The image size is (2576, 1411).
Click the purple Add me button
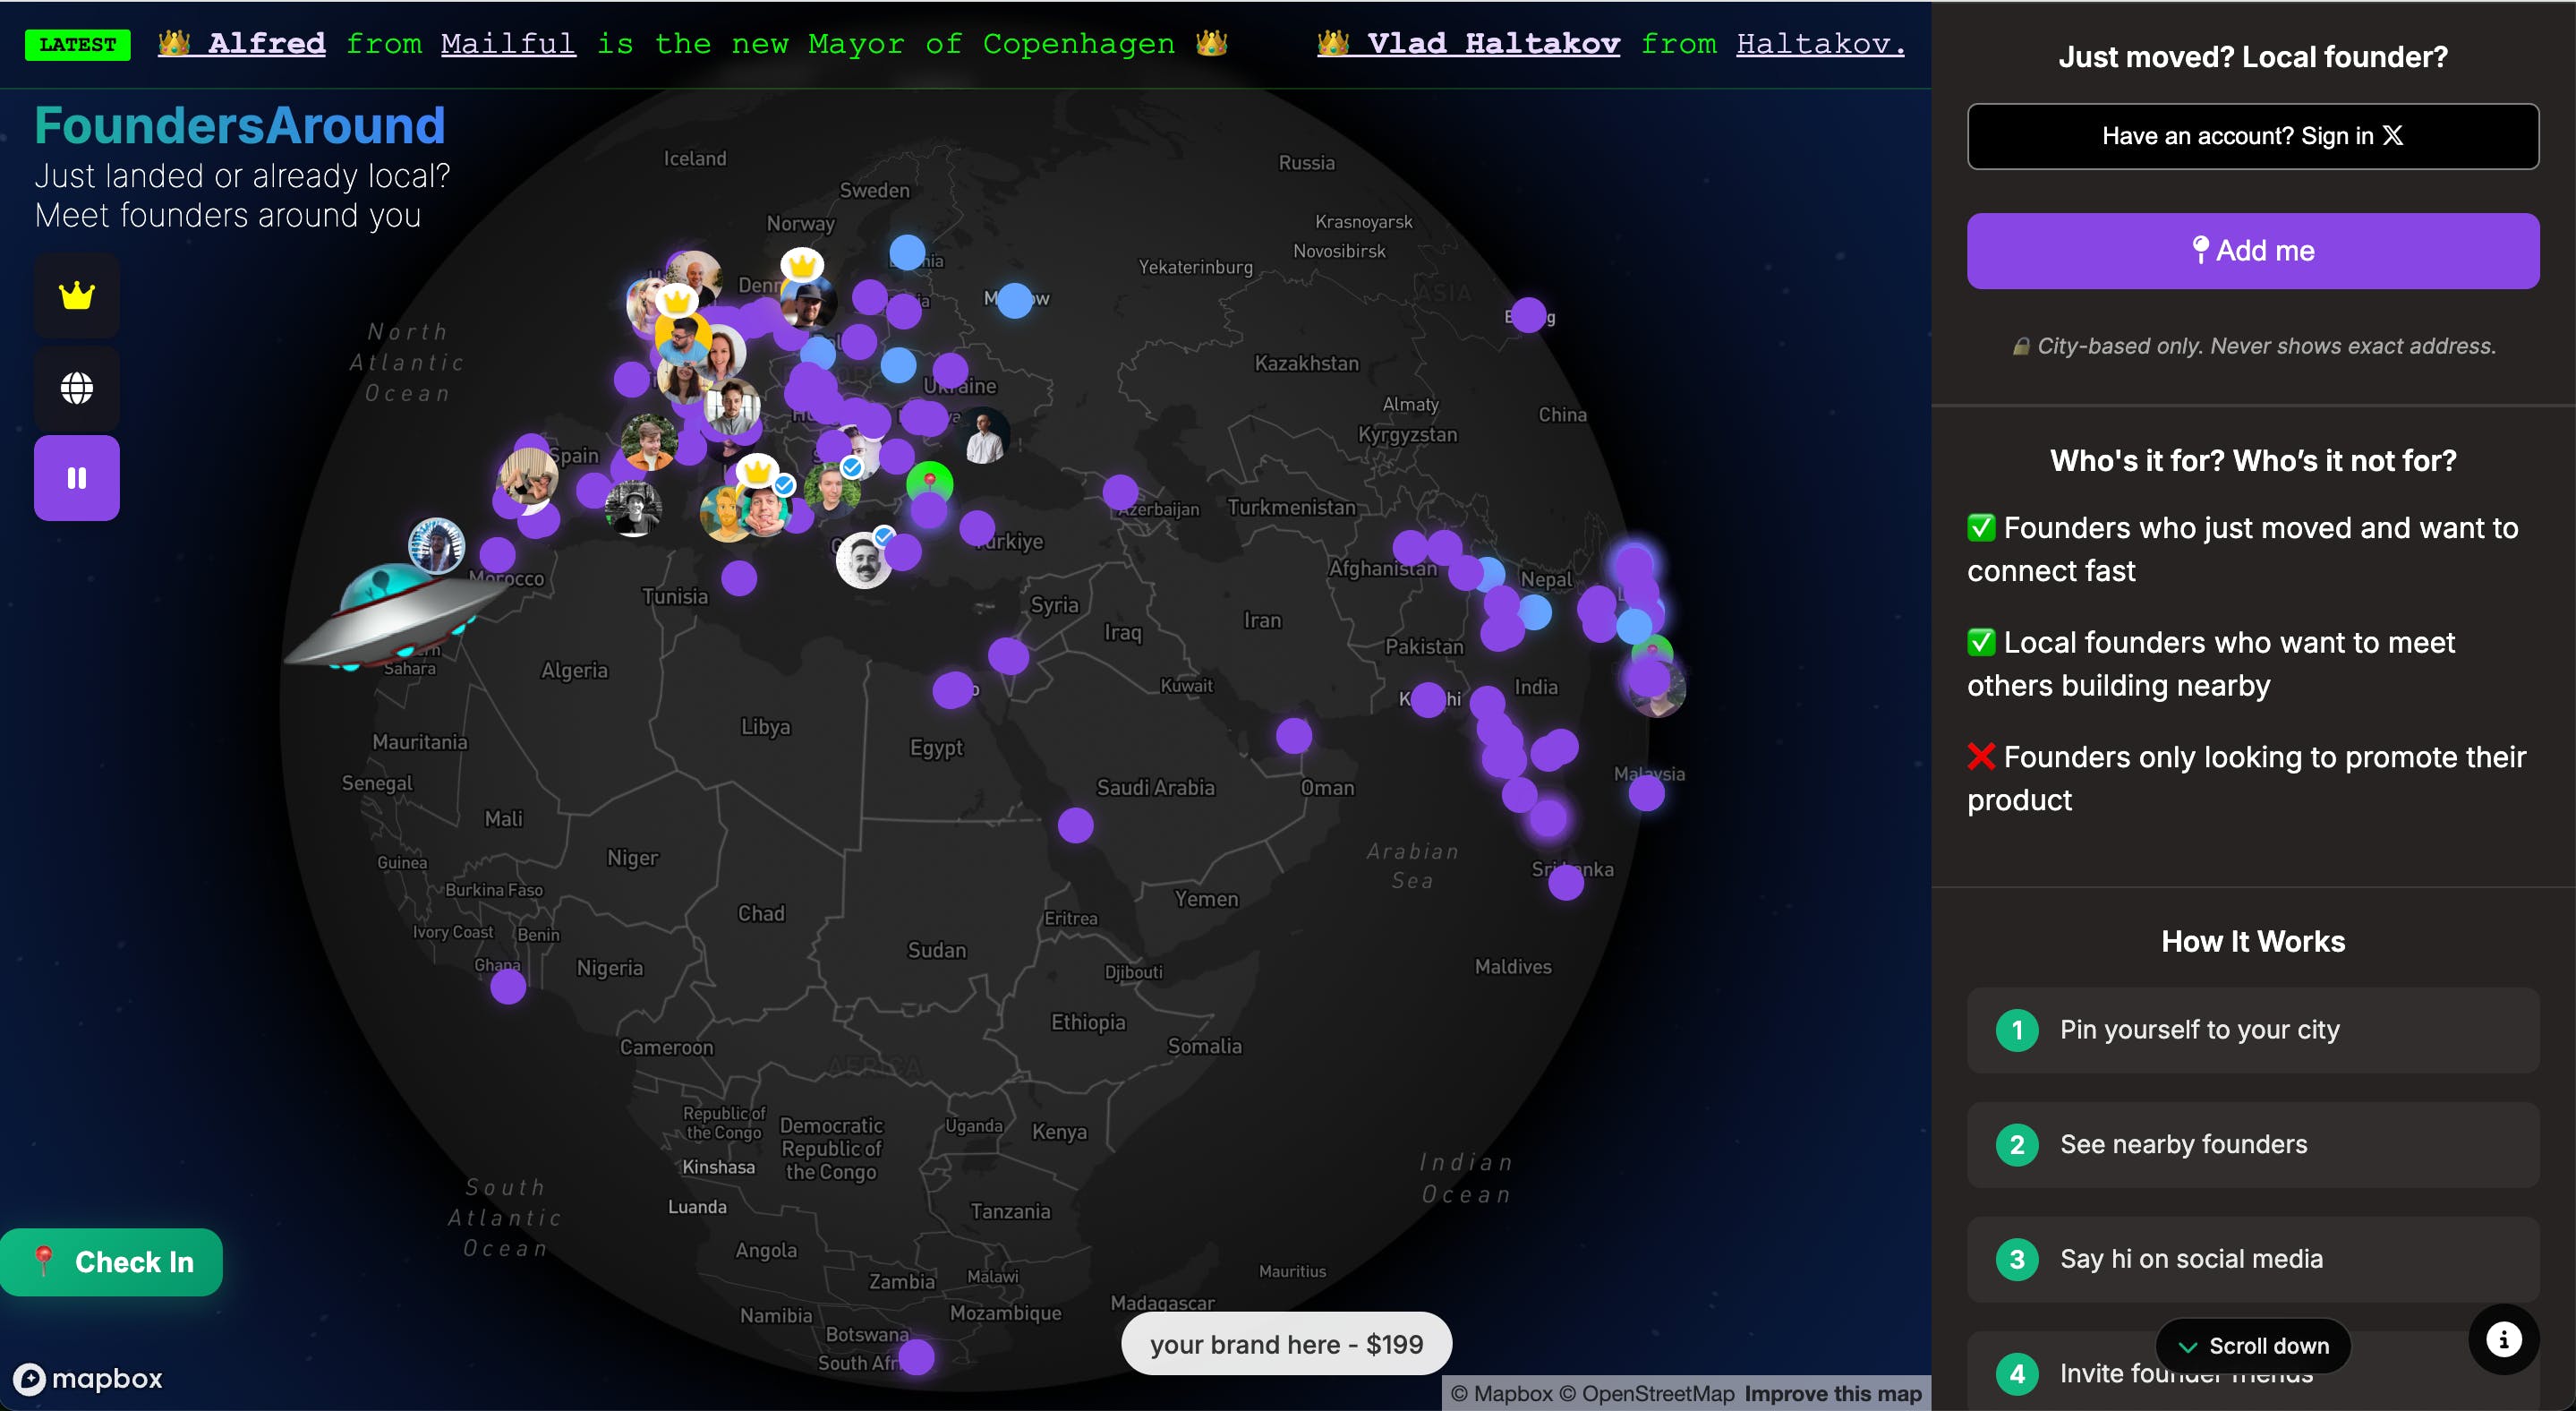2252,251
